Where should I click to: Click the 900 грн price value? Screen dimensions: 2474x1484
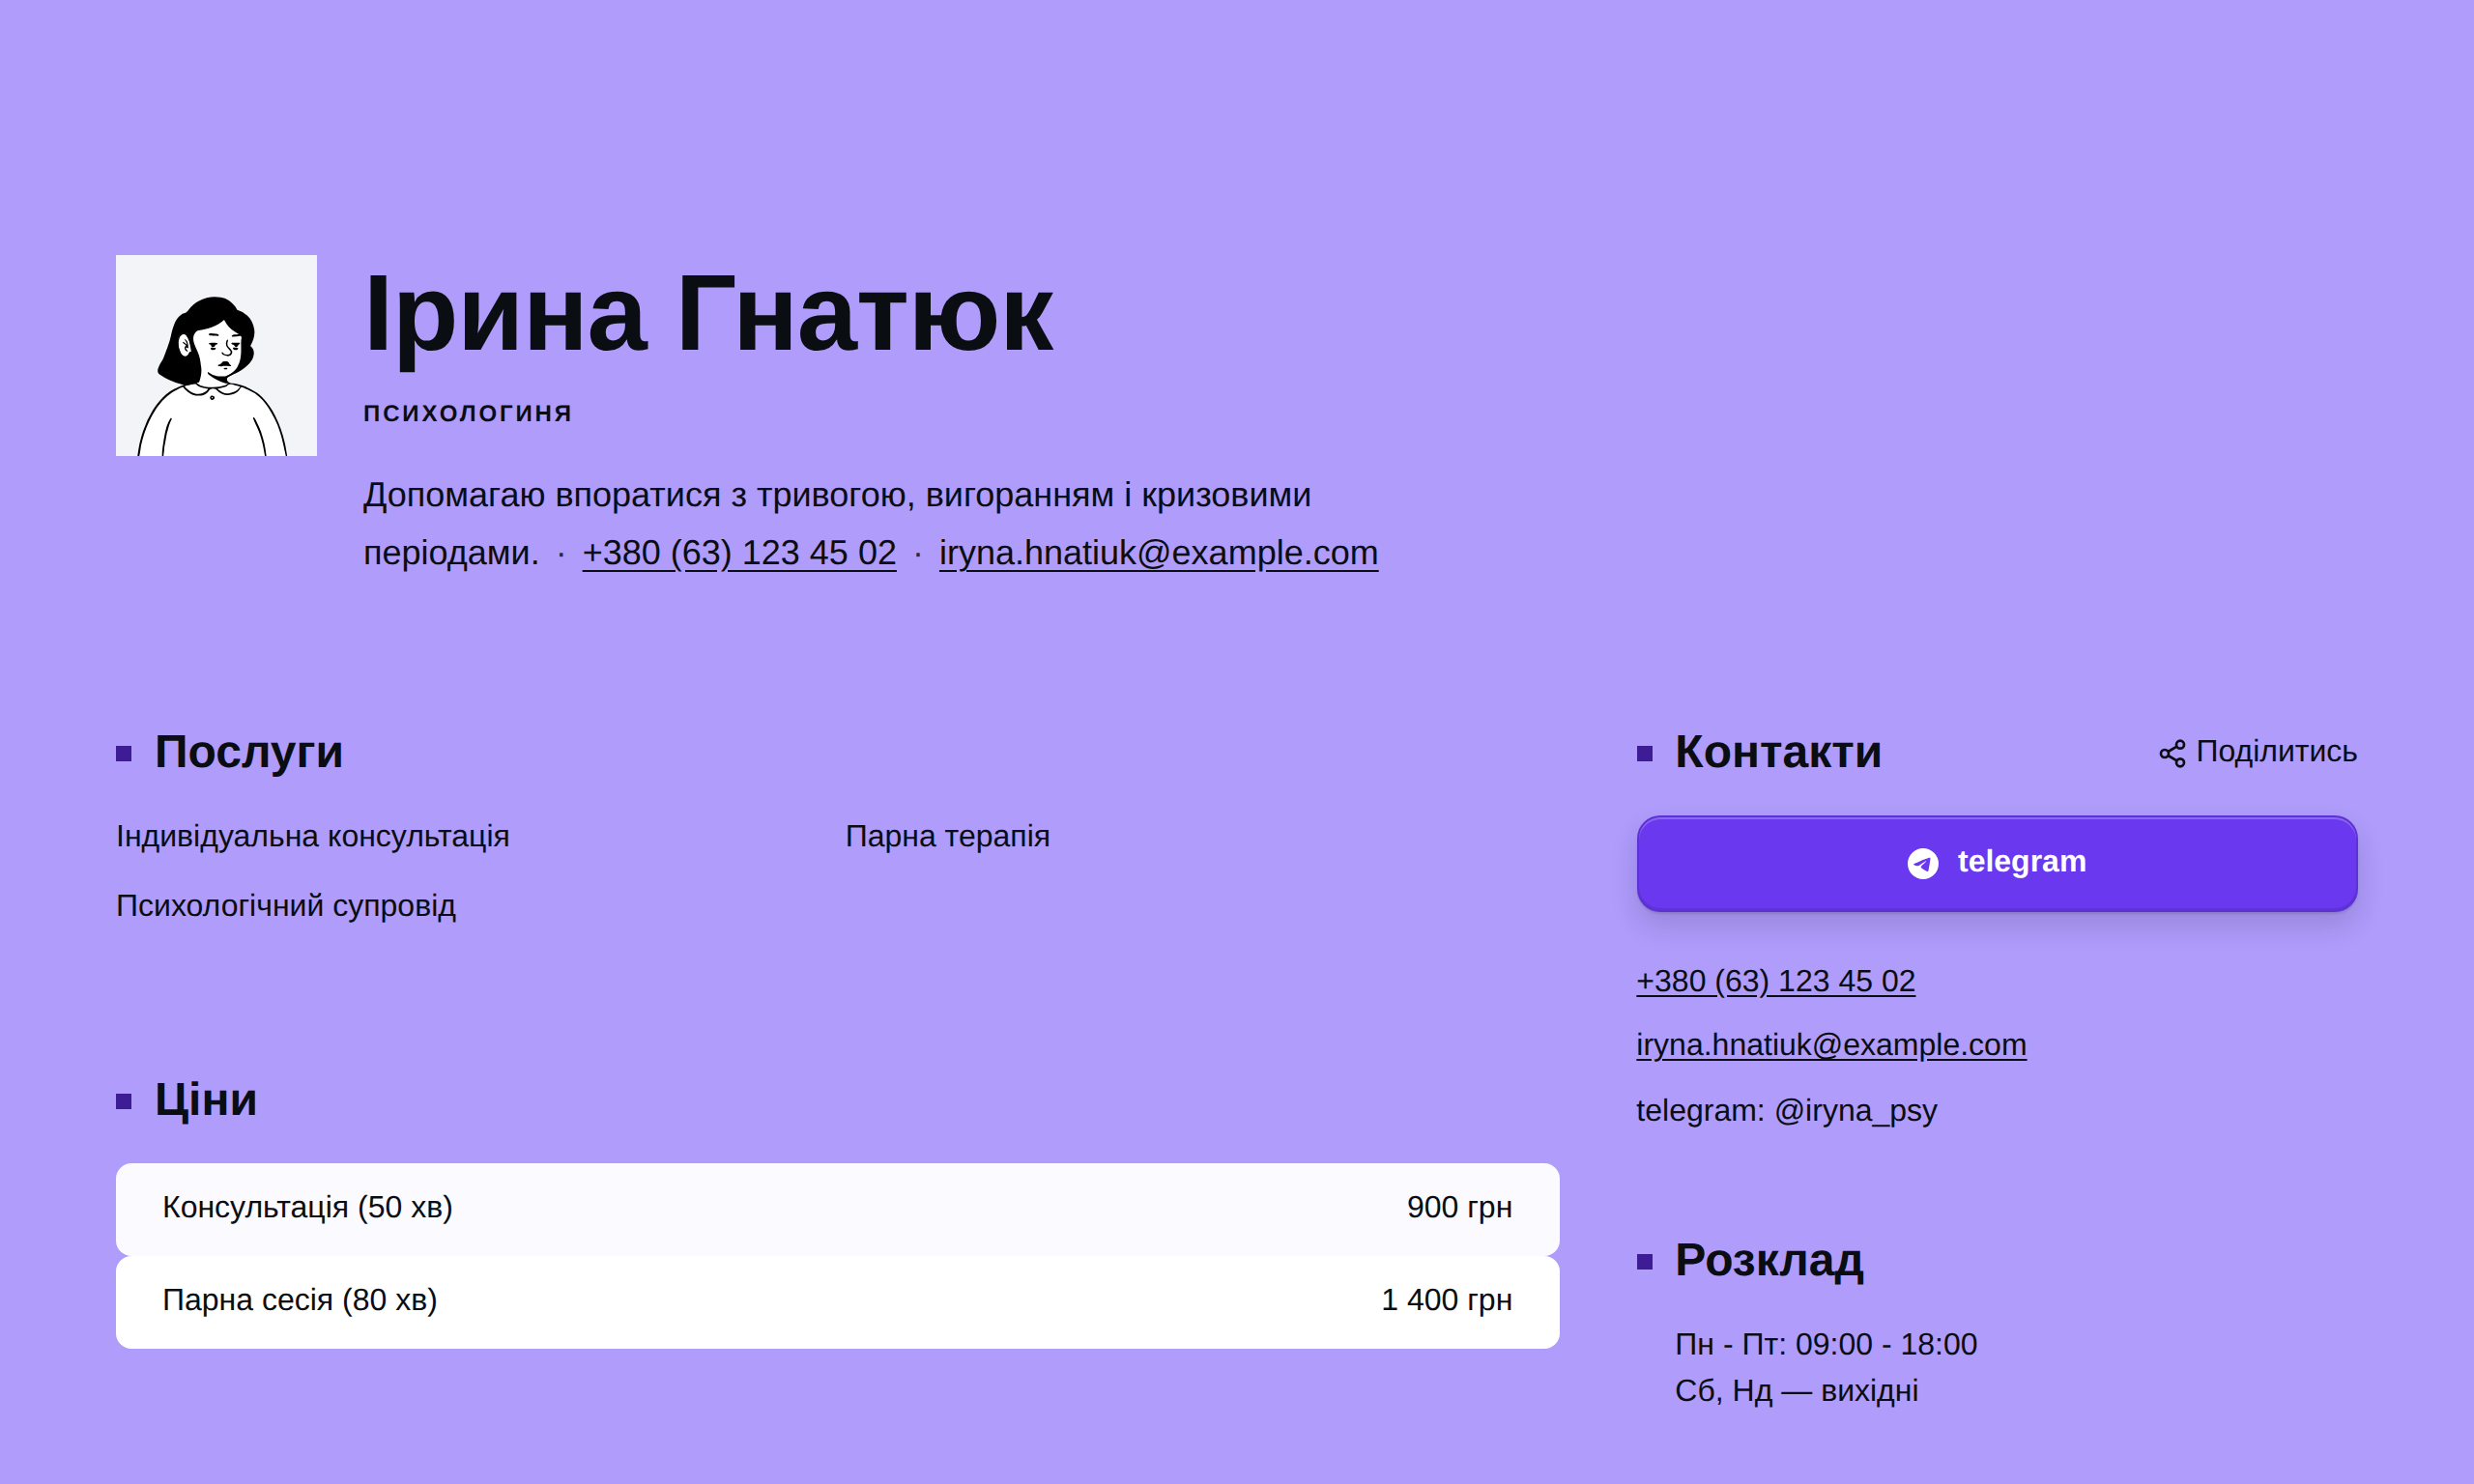coord(1459,1208)
